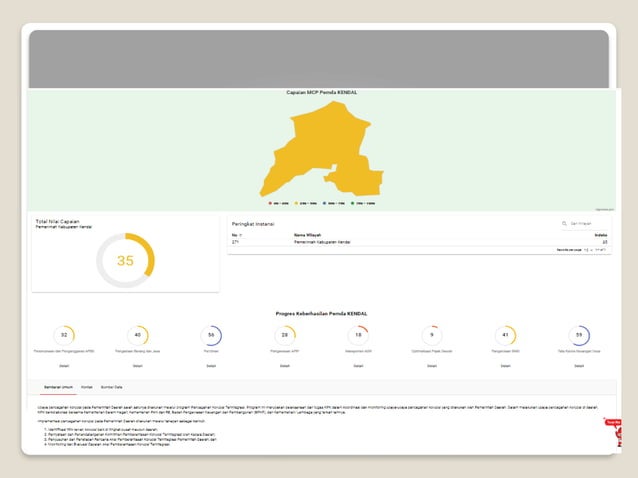
Task: Switch to the Kontak tab
Action: (87, 385)
